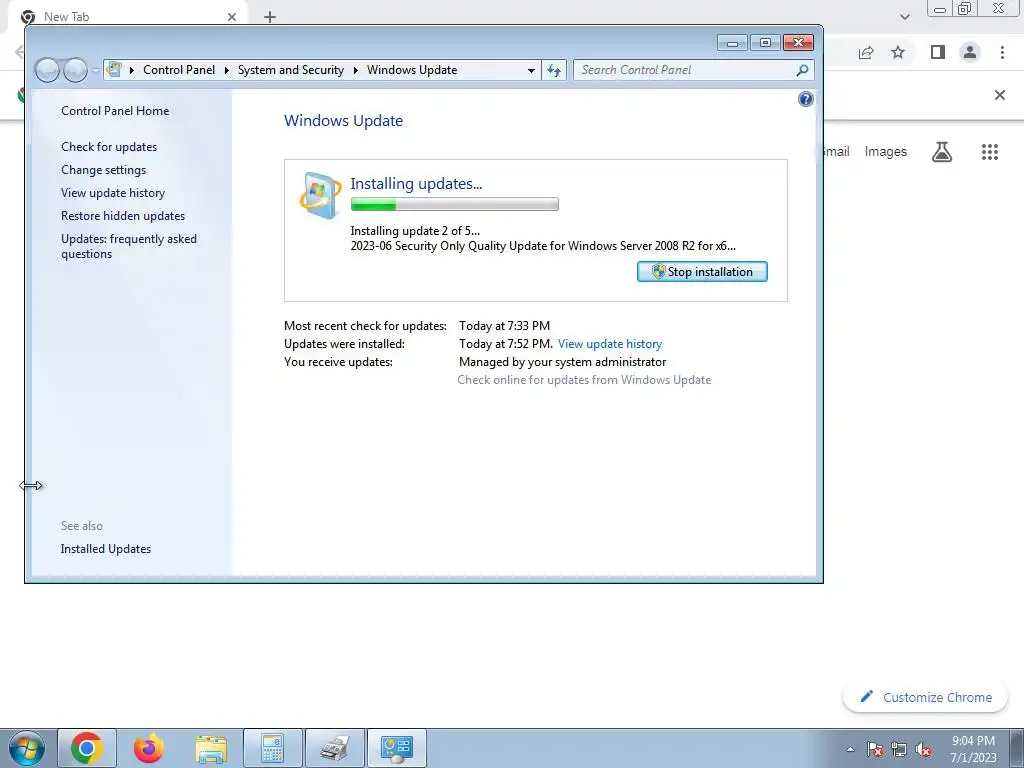Minimize the Windows Update window
Viewport: 1024px width, 768px height.
tap(732, 43)
